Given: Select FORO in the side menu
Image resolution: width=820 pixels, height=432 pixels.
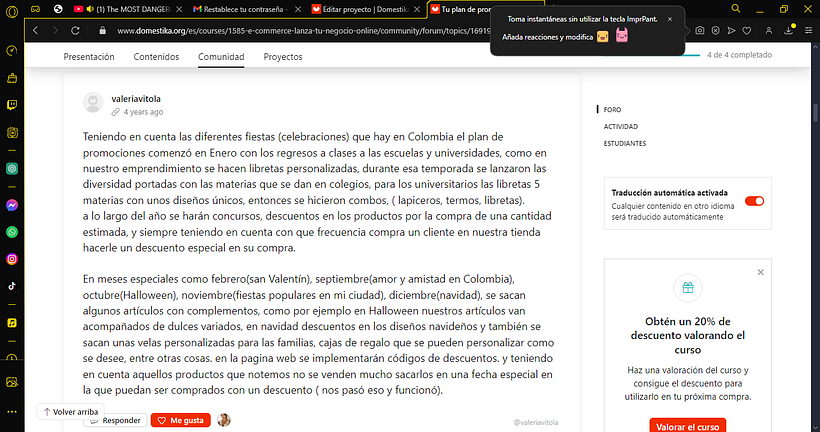Looking at the screenshot, I should click(612, 110).
